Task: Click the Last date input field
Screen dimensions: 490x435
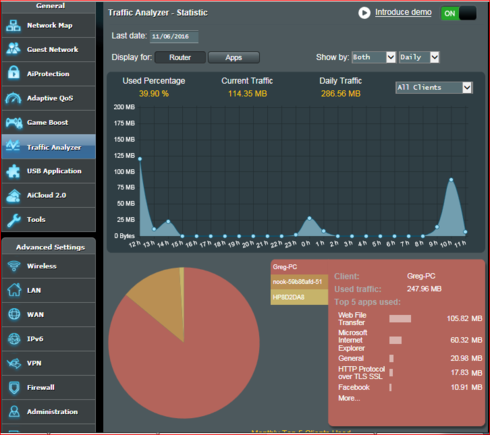Action: coord(174,36)
